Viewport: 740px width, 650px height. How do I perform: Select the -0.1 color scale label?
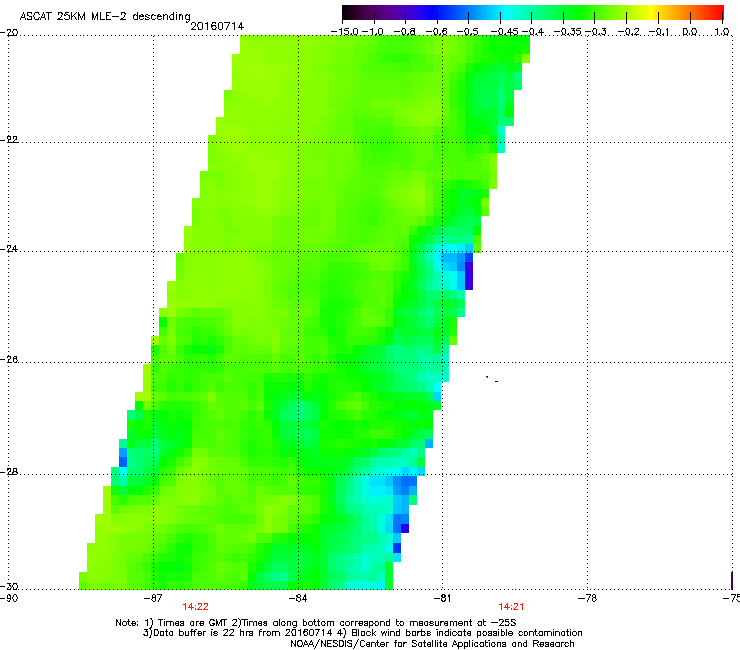point(660,32)
